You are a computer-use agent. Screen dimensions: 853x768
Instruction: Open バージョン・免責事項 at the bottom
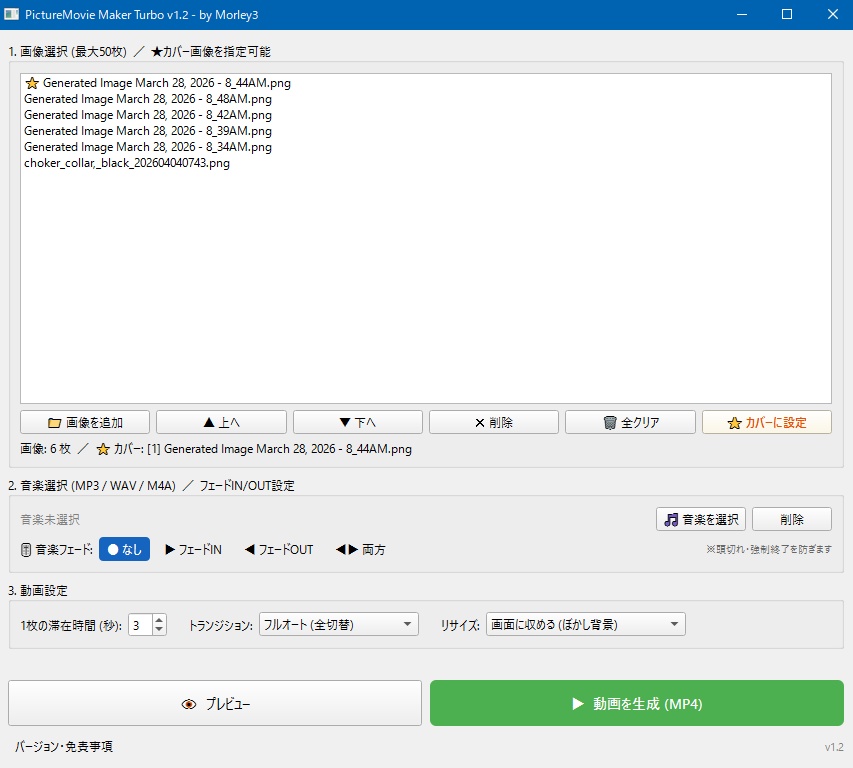click(x=65, y=746)
